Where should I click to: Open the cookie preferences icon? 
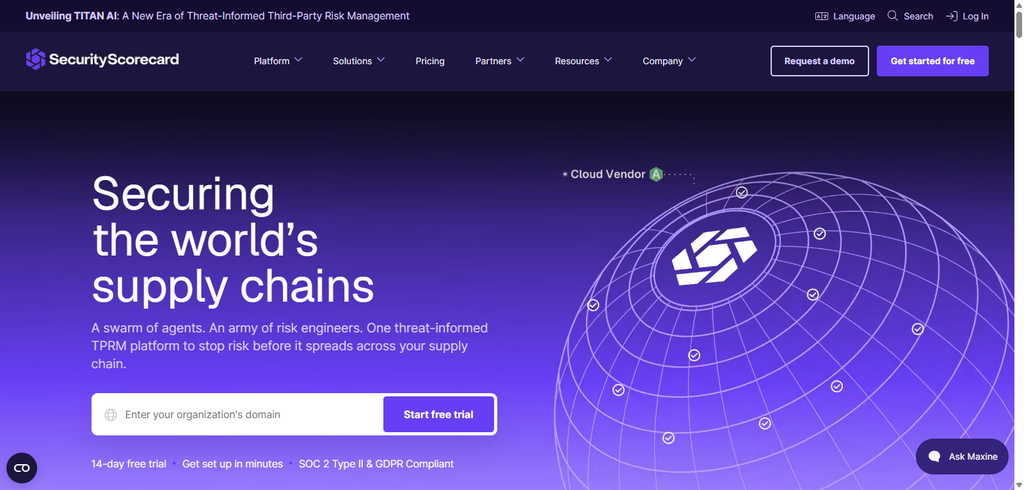pos(22,468)
